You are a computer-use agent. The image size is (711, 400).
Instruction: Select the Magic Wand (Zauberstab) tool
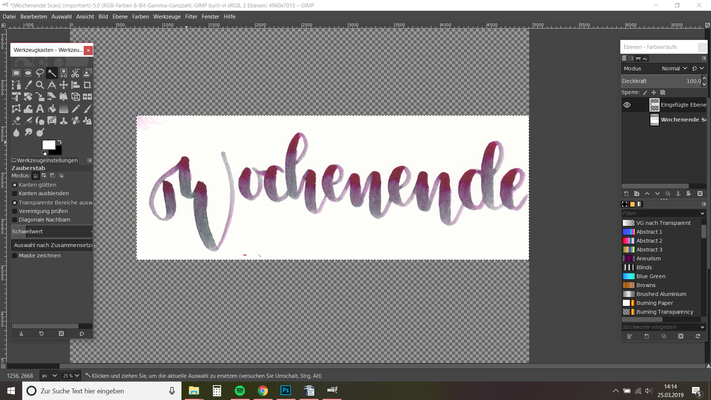point(51,73)
